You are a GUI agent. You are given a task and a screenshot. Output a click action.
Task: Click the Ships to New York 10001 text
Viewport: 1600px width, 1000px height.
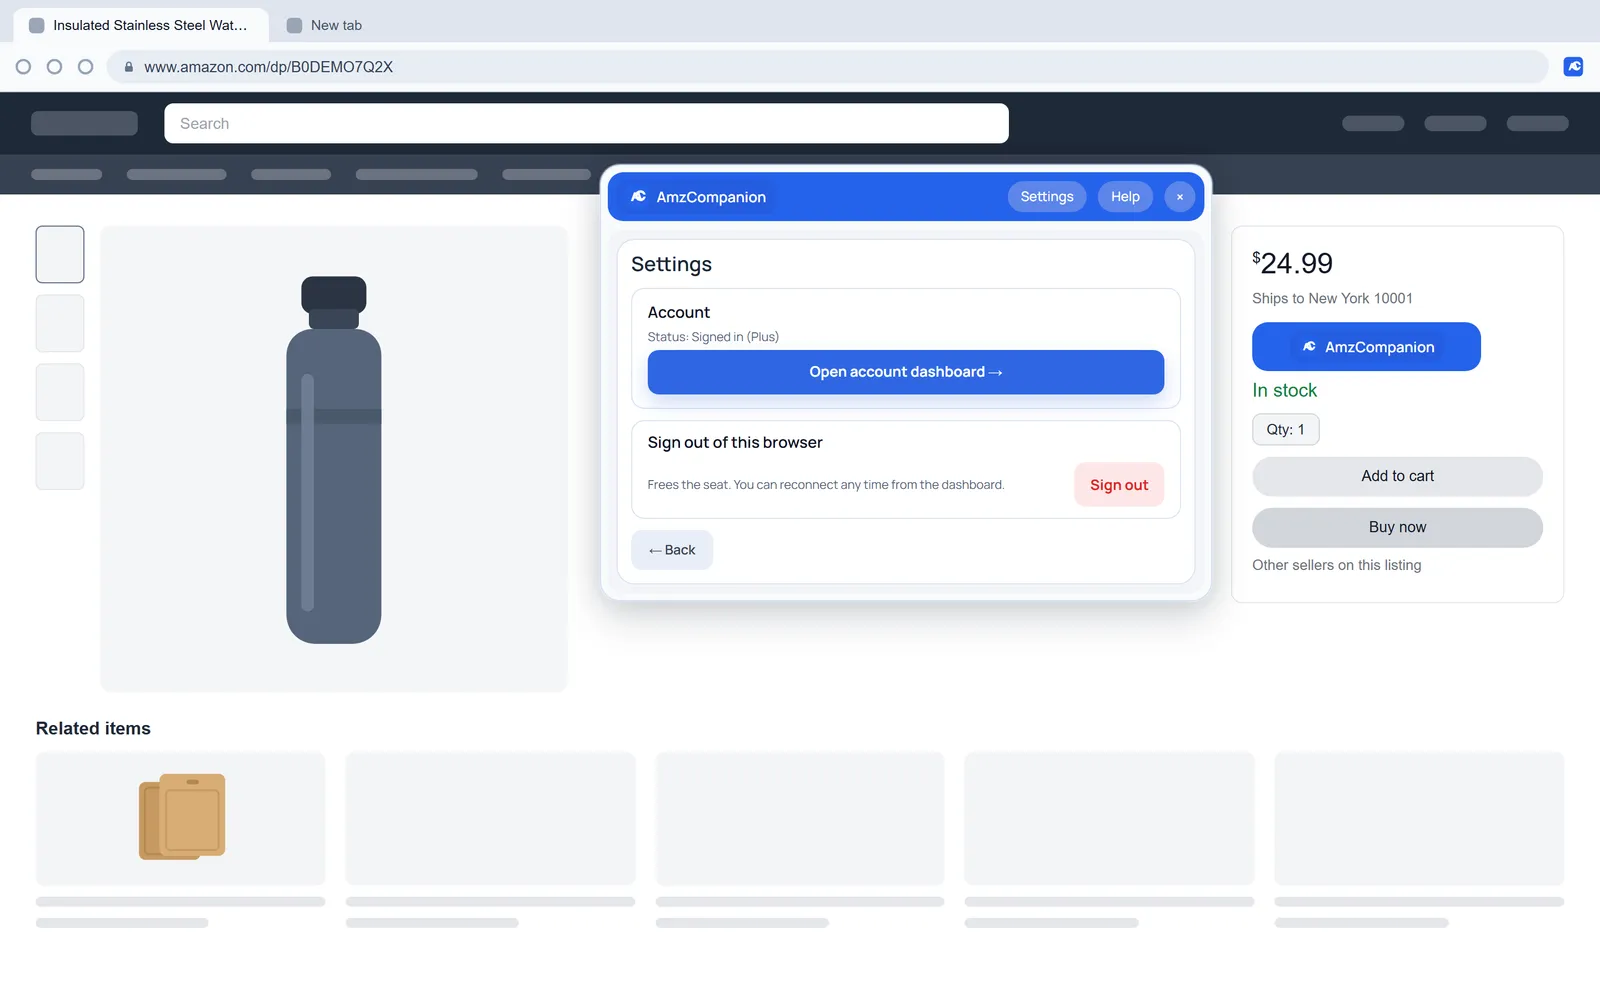tap(1332, 298)
